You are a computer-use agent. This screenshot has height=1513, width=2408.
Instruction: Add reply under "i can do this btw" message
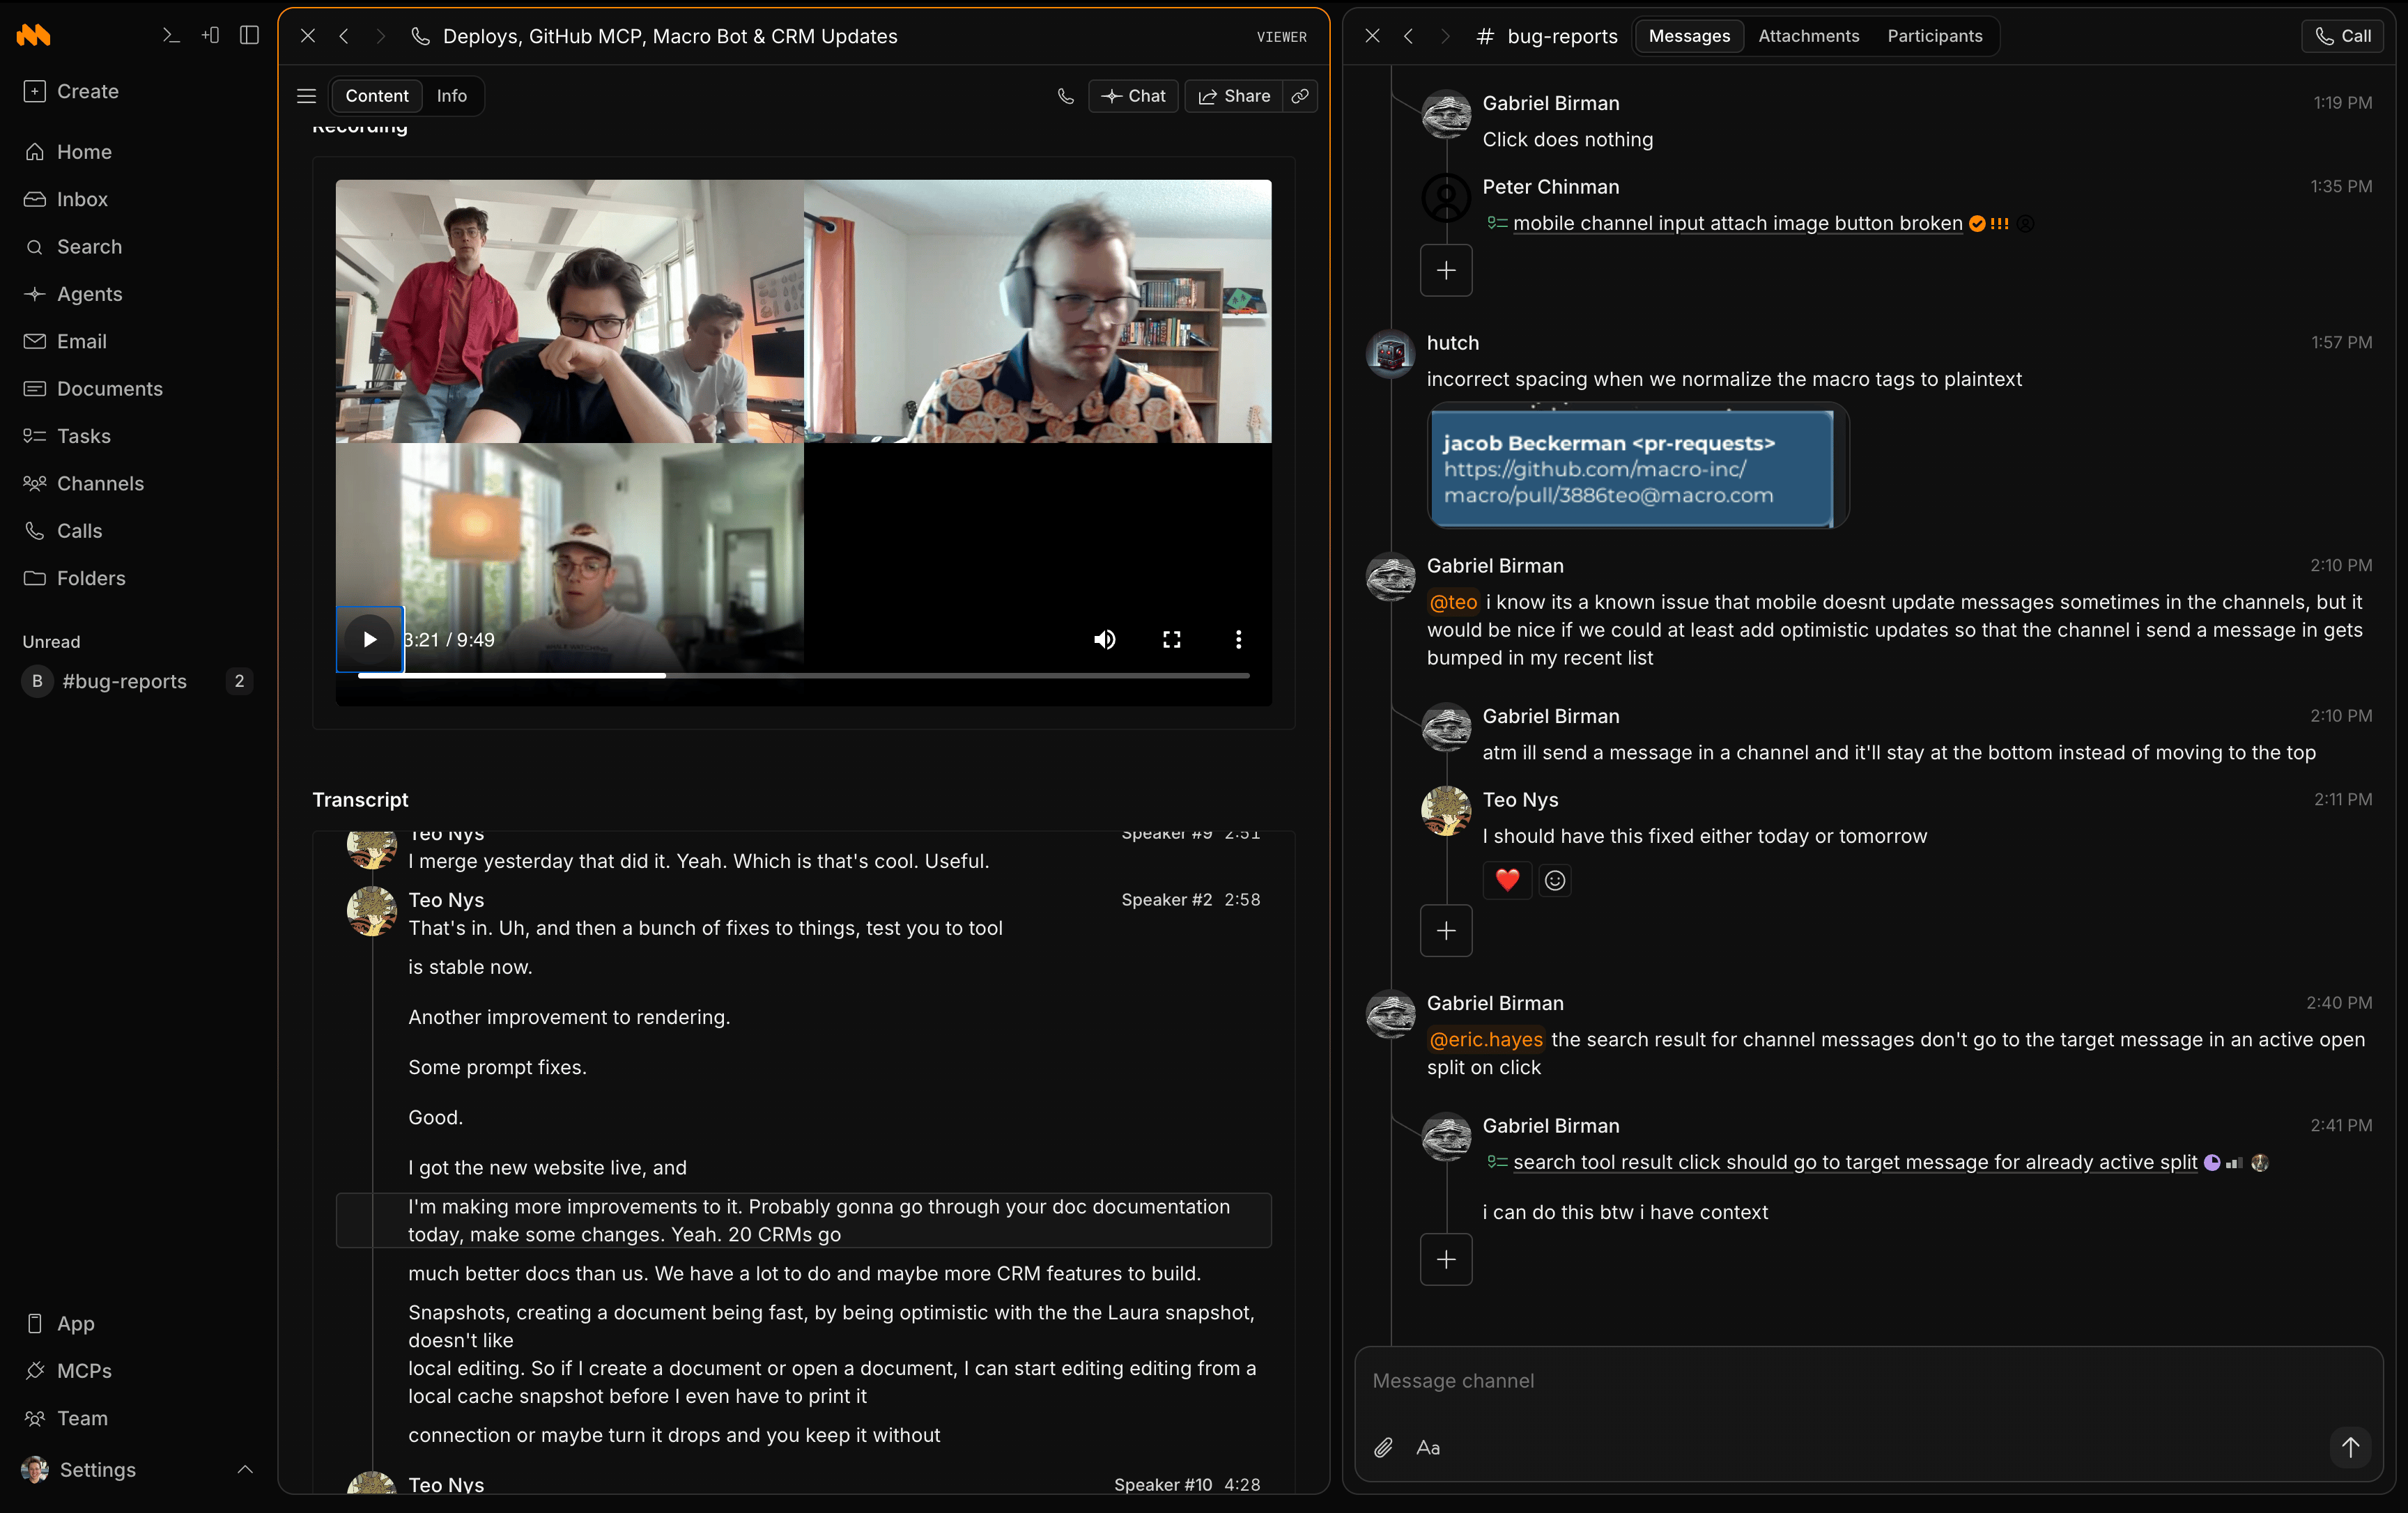pyautogui.click(x=1446, y=1259)
